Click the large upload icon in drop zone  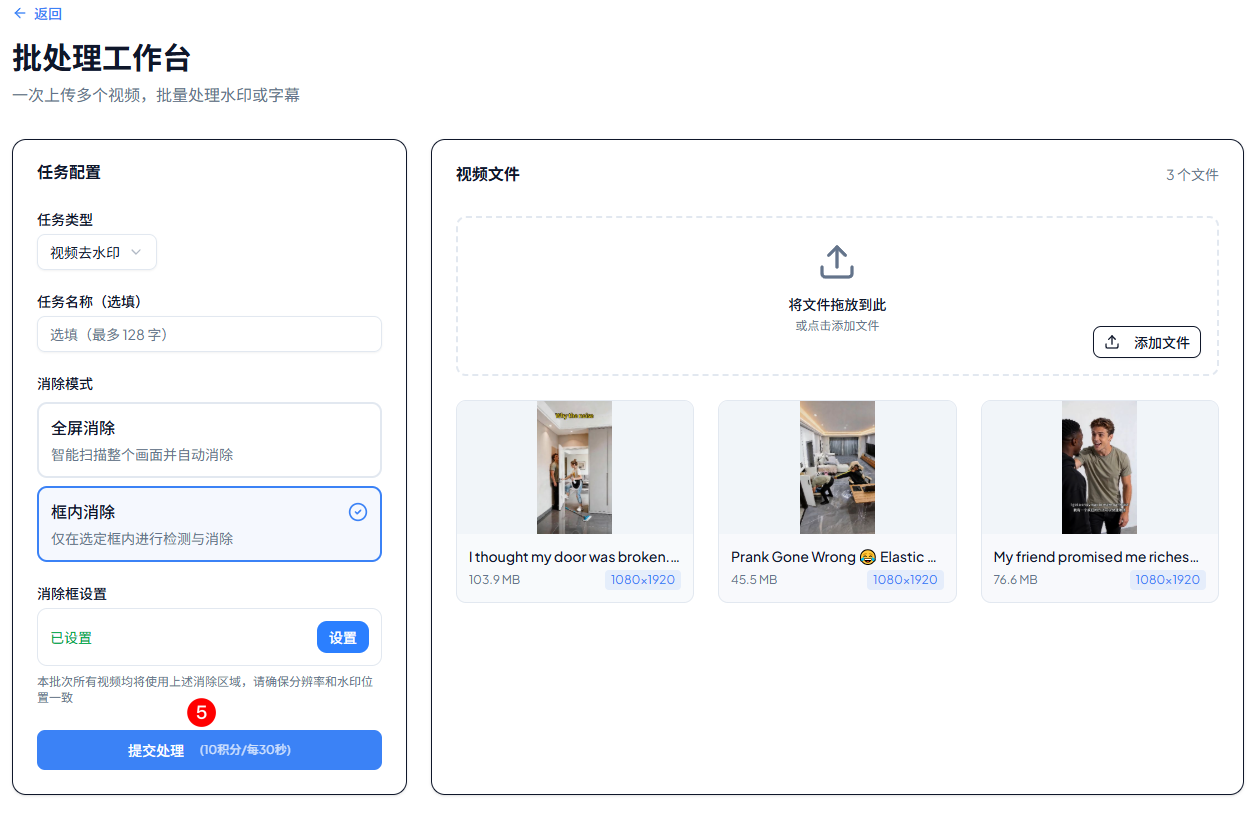point(837,262)
